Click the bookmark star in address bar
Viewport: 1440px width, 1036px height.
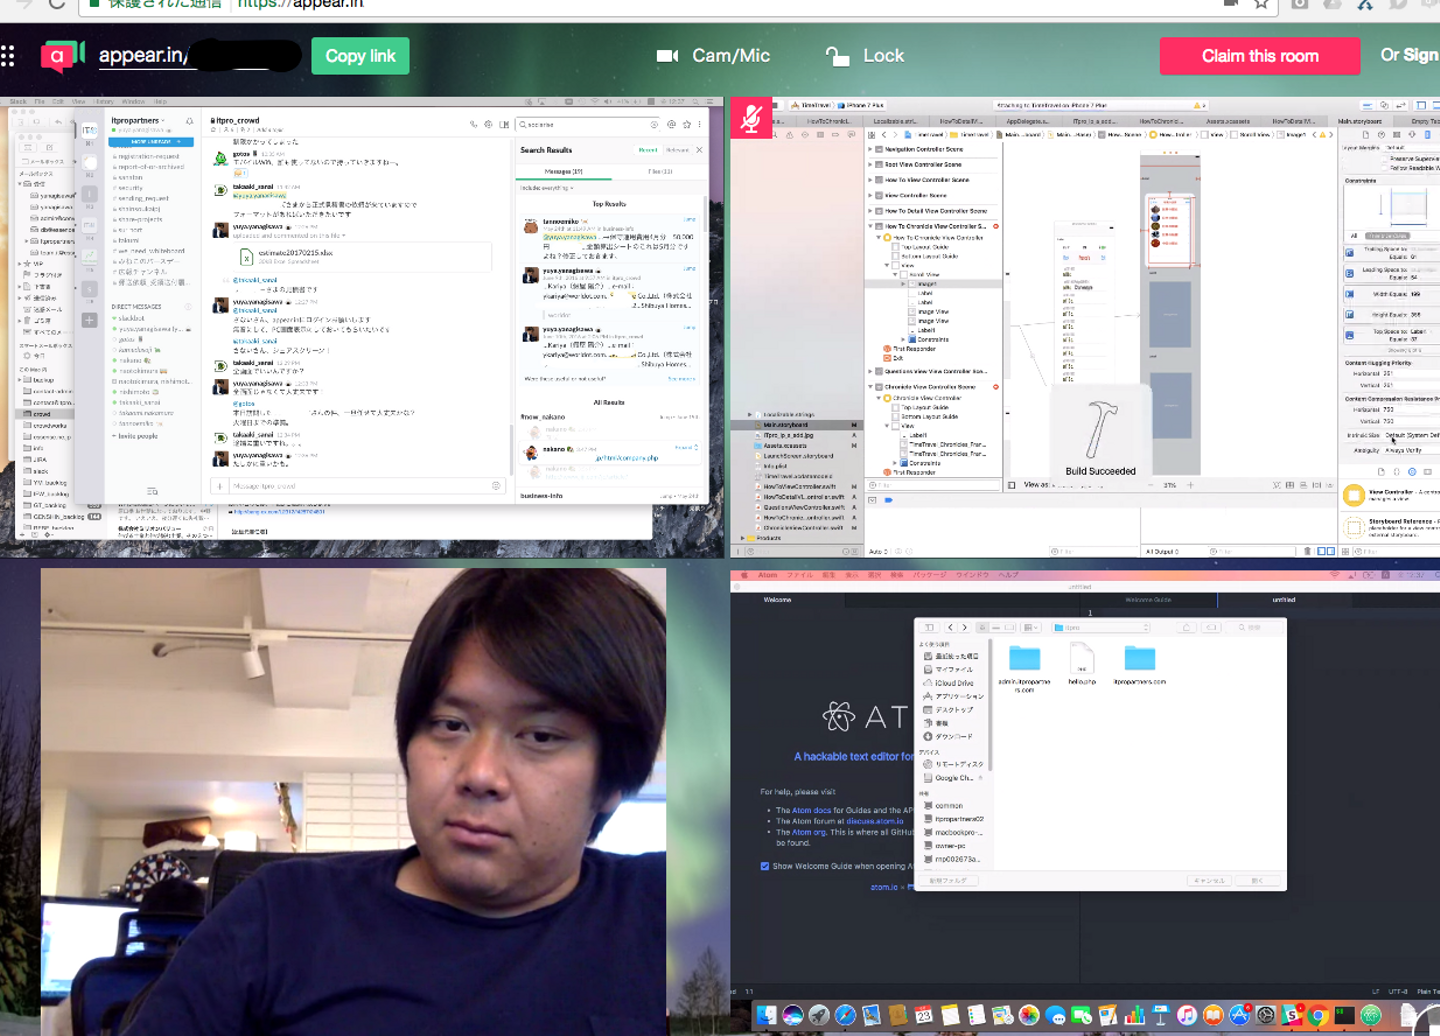pyautogui.click(x=1261, y=4)
